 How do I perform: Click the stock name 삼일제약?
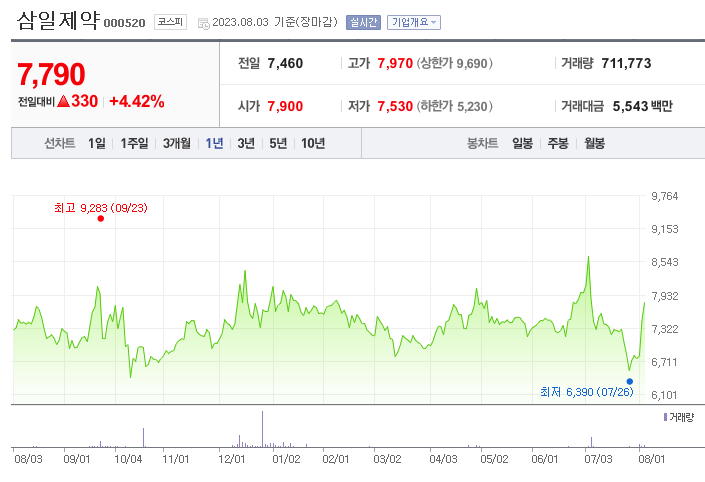(58, 21)
